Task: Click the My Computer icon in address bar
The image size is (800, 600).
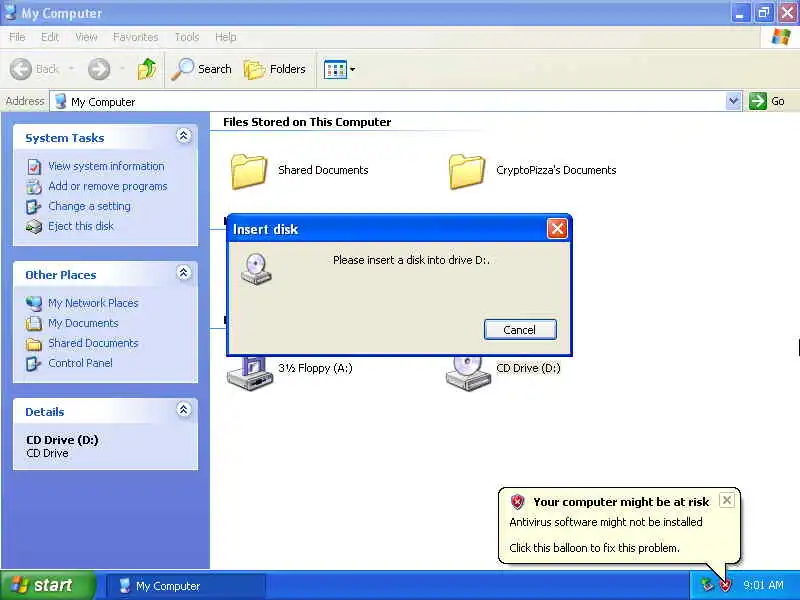Action: tap(61, 101)
